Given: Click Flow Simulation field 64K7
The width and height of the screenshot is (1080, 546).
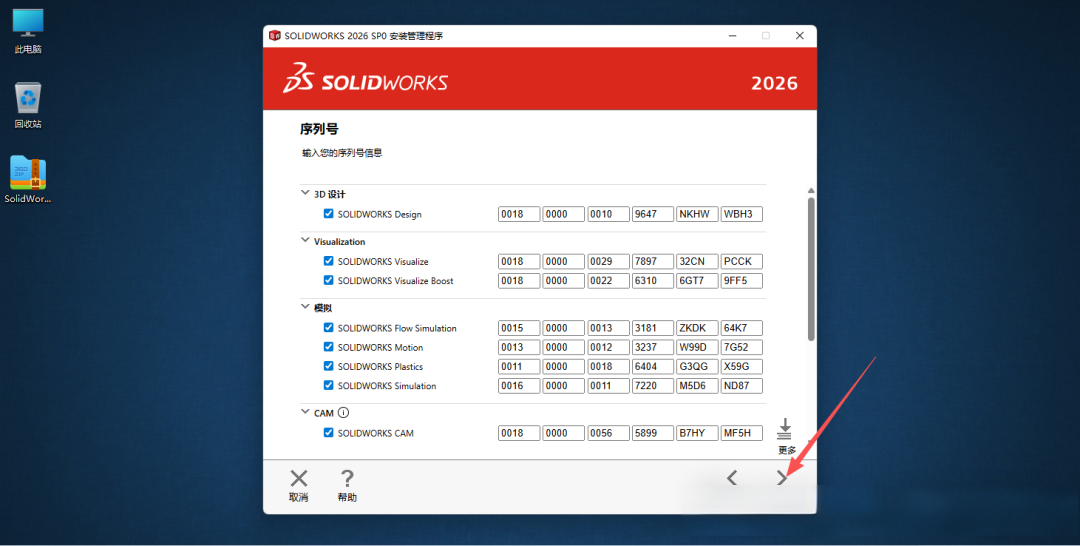Looking at the screenshot, I should click(x=742, y=328).
